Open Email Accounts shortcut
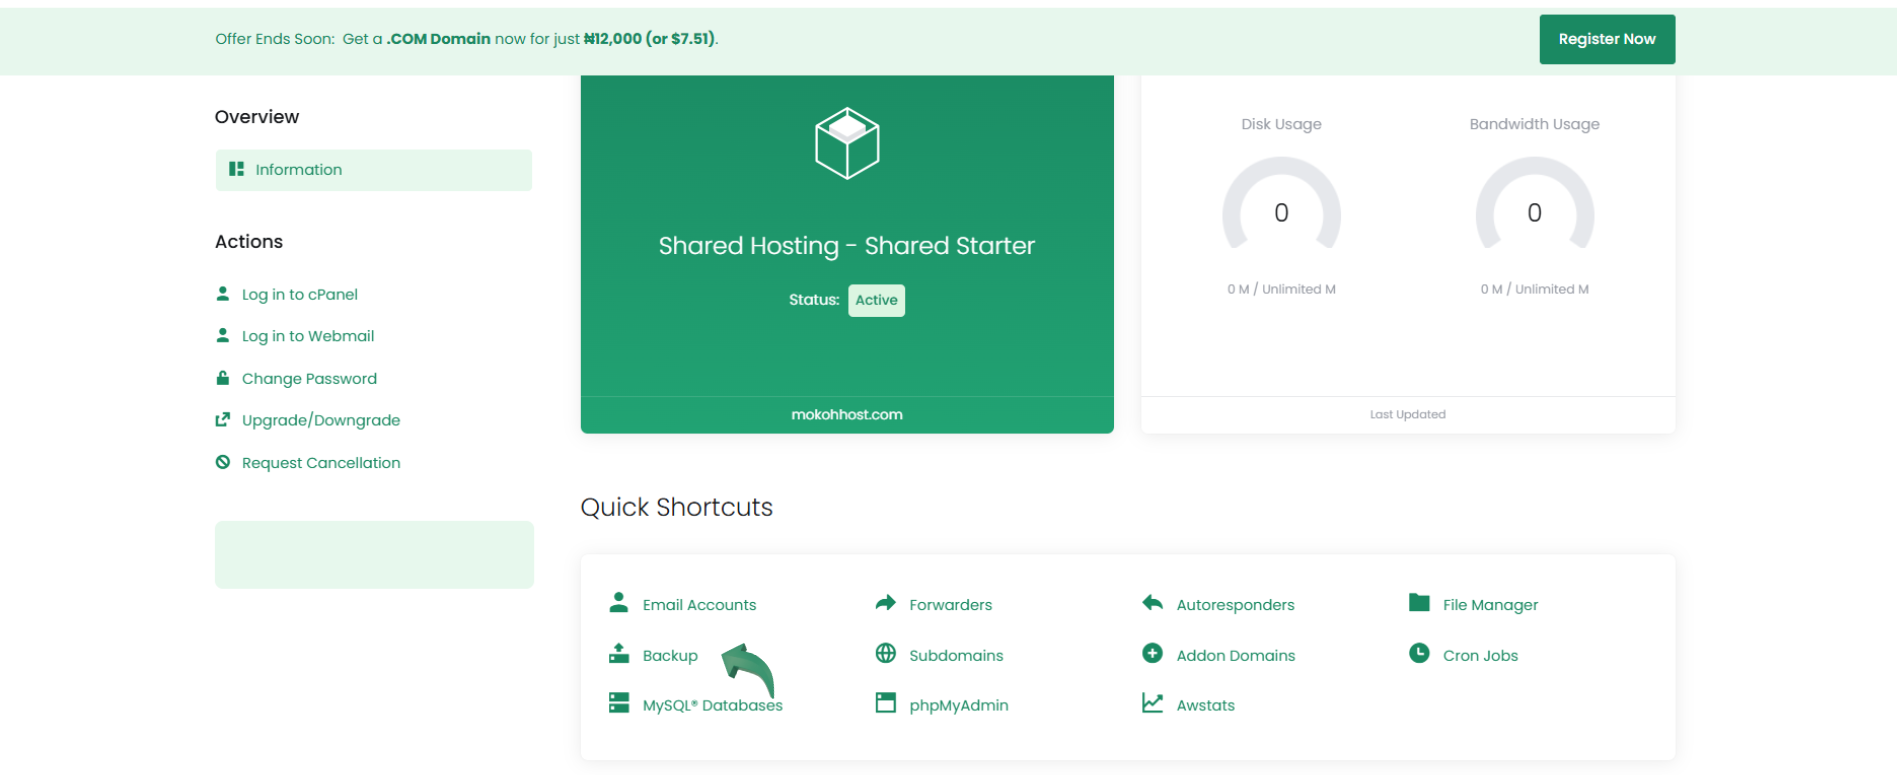The image size is (1897, 775). click(699, 605)
